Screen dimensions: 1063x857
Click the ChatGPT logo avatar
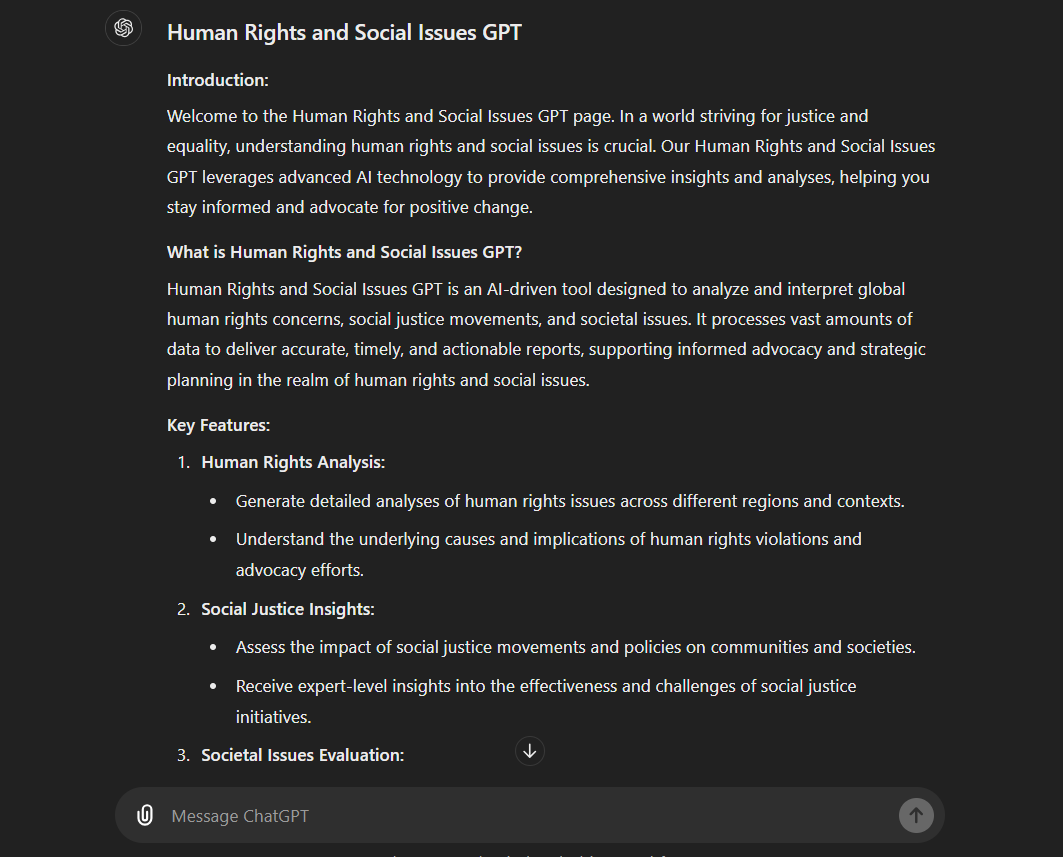coord(124,28)
